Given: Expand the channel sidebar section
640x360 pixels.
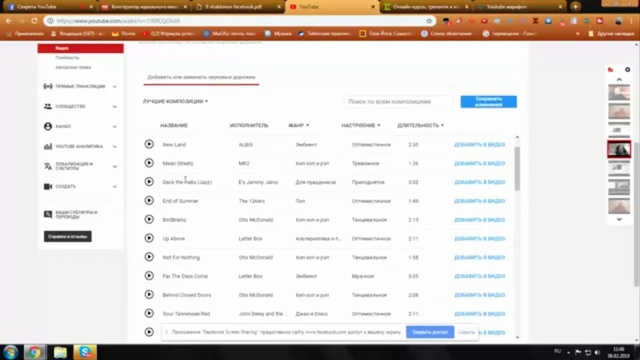Looking at the screenshot, I should click(x=115, y=127).
